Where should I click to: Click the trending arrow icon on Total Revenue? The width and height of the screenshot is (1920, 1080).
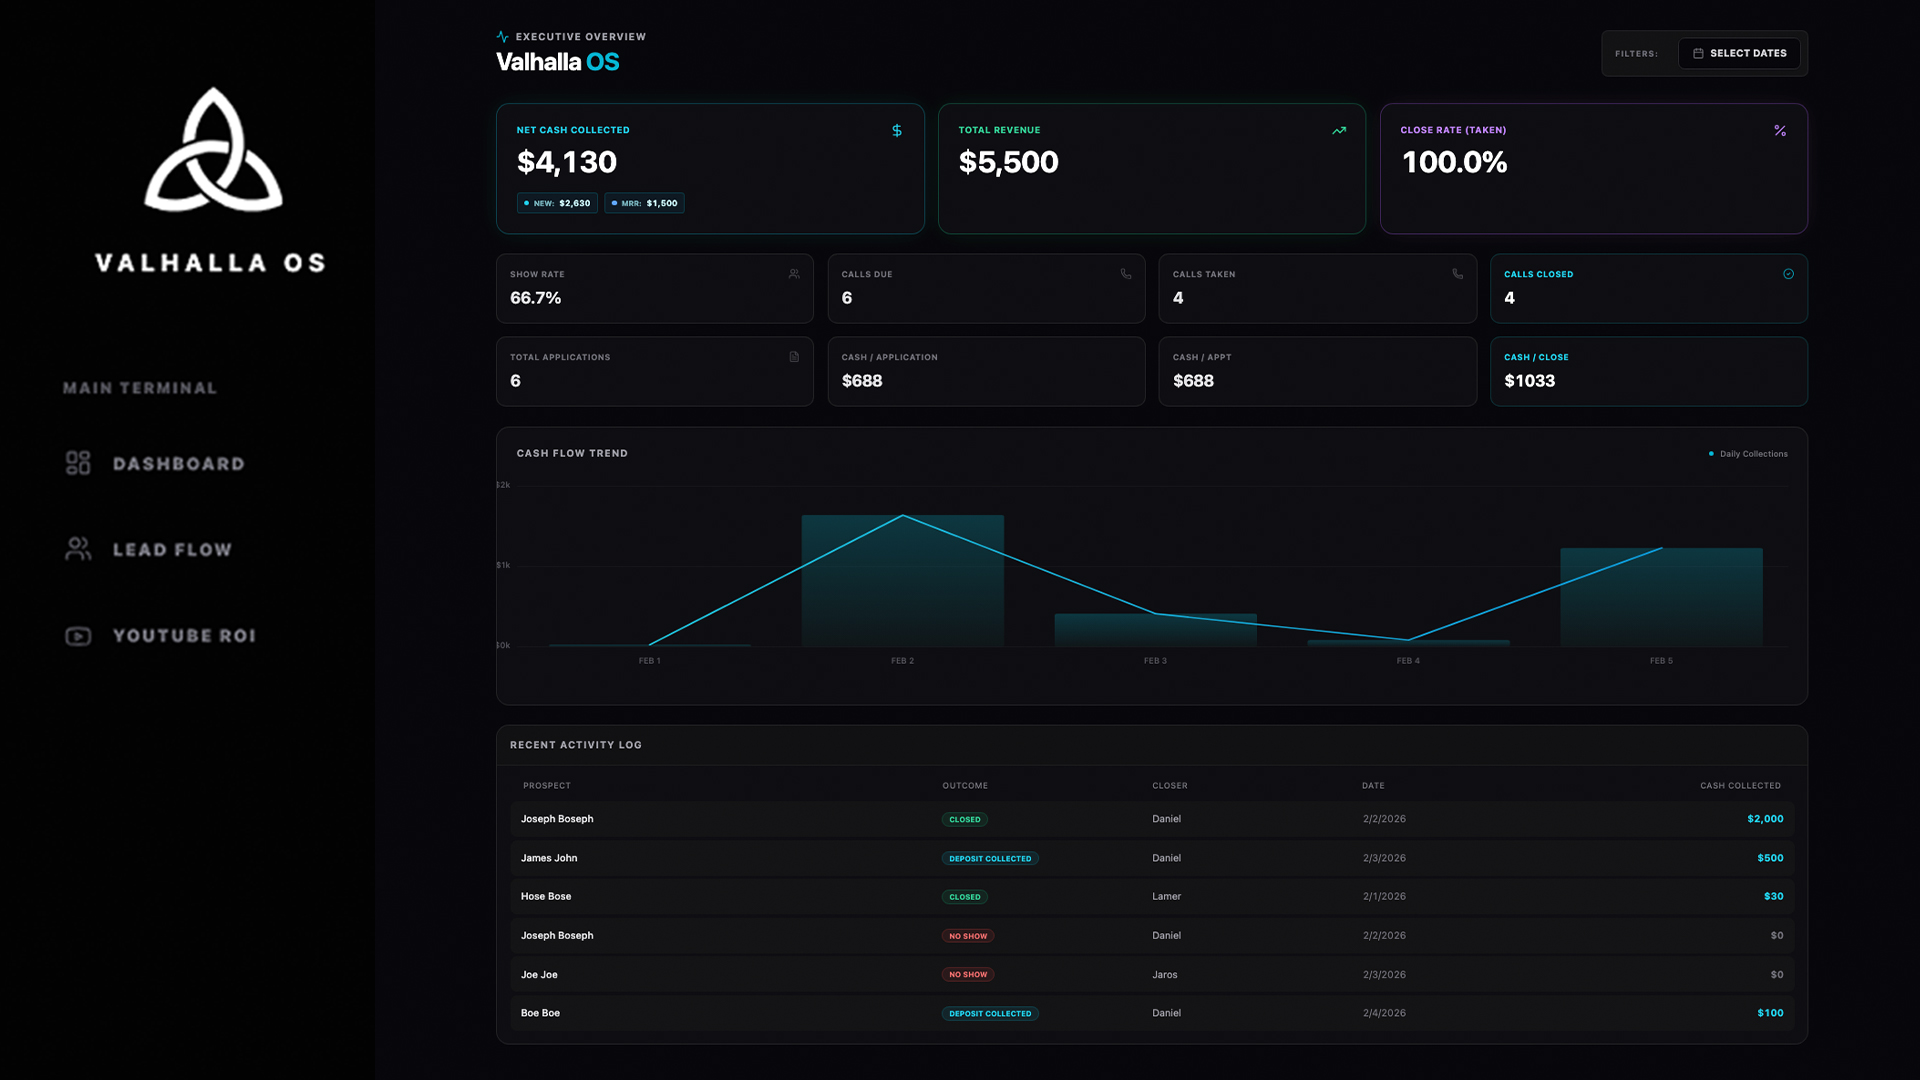(x=1339, y=131)
